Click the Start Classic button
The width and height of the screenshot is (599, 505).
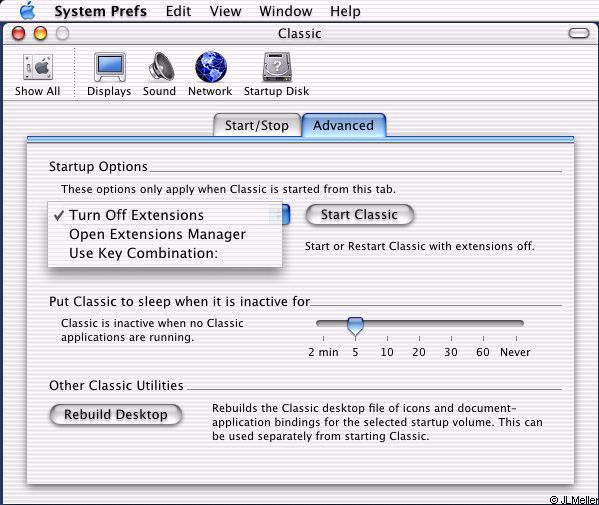tap(359, 215)
